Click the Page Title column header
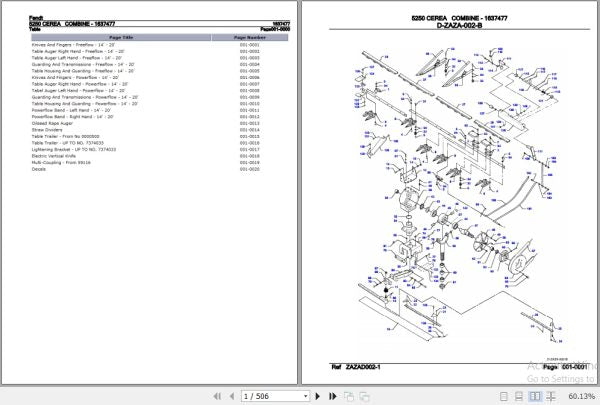This screenshot has width=600, height=405. pyautogui.click(x=121, y=38)
